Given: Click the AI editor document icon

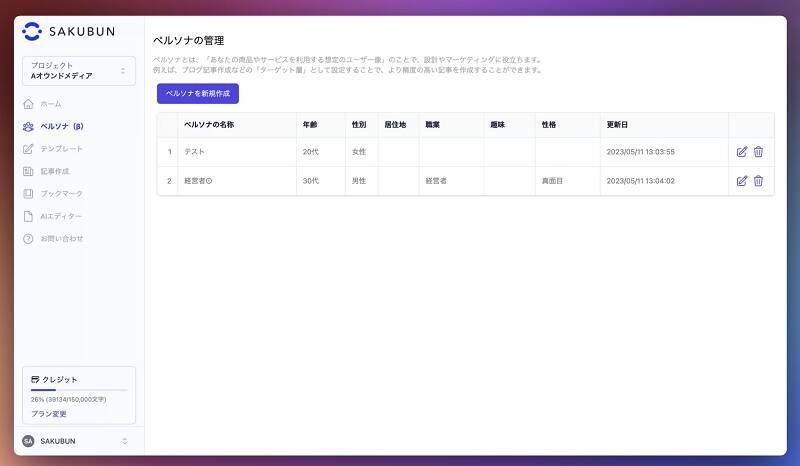Looking at the screenshot, I should click(x=28, y=216).
